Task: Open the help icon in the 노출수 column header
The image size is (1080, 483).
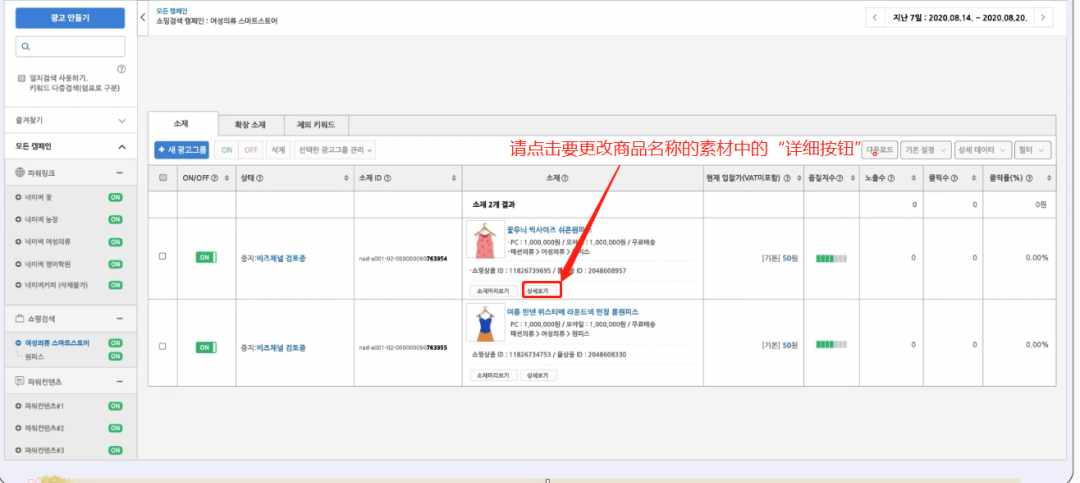Action: (891, 178)
